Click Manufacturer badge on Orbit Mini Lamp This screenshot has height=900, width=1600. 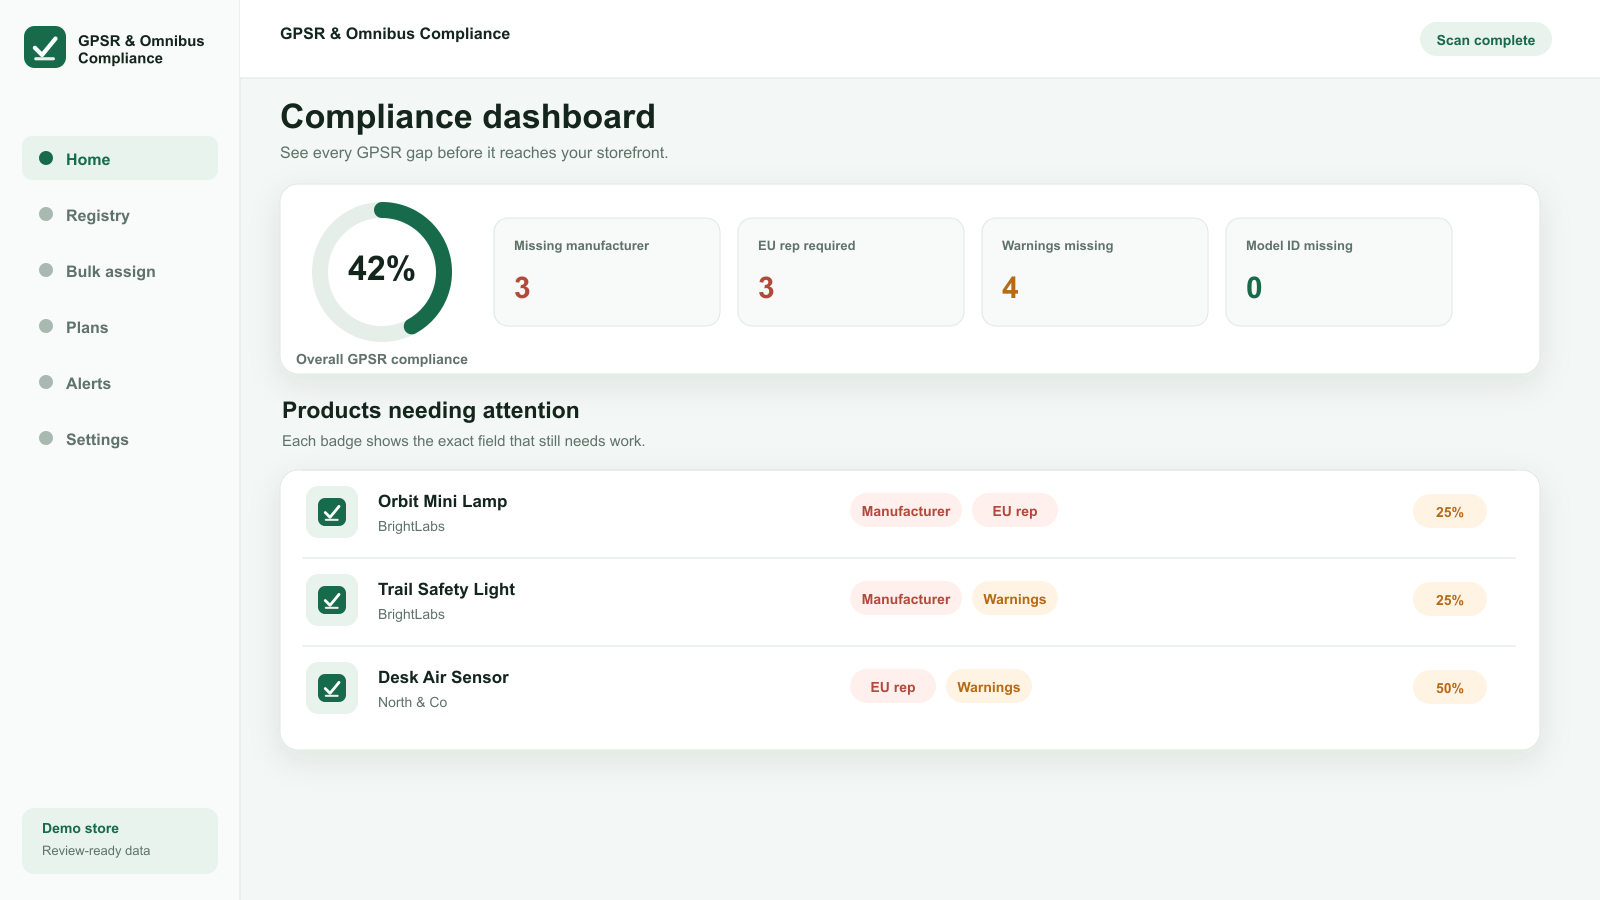pyautogui.click(x=906, y=510)
